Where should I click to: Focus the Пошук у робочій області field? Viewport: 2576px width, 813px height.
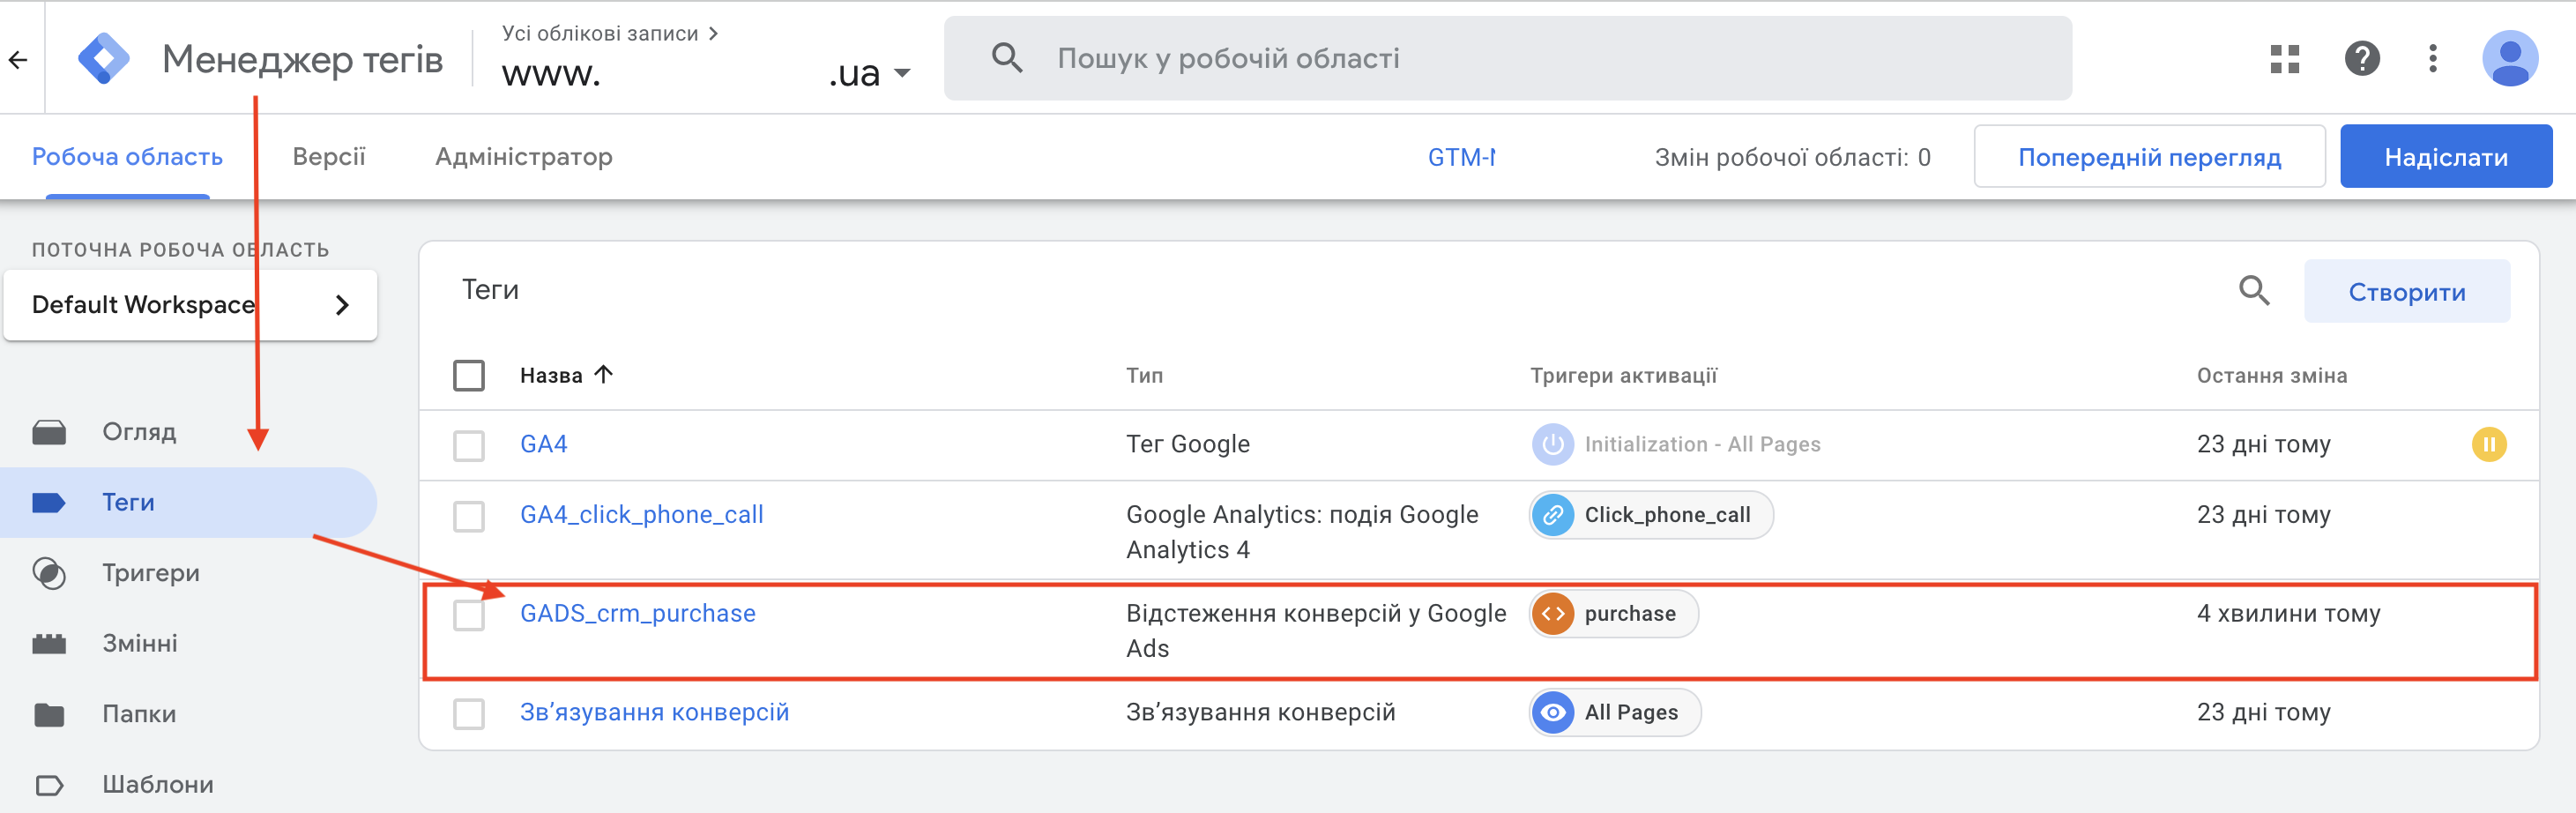1507,58
